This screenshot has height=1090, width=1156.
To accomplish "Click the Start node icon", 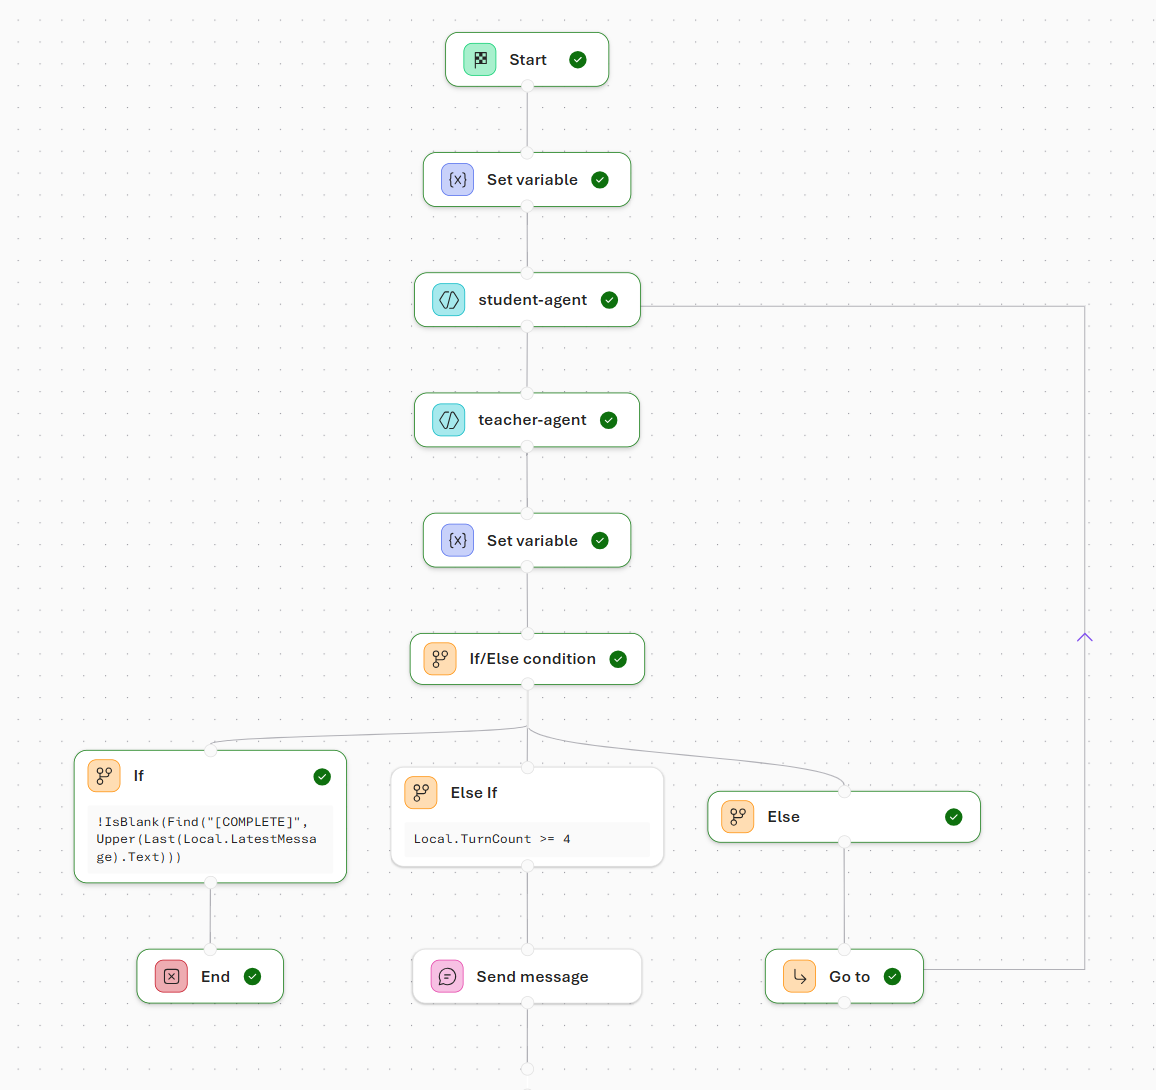I will (x=479, y=59).
